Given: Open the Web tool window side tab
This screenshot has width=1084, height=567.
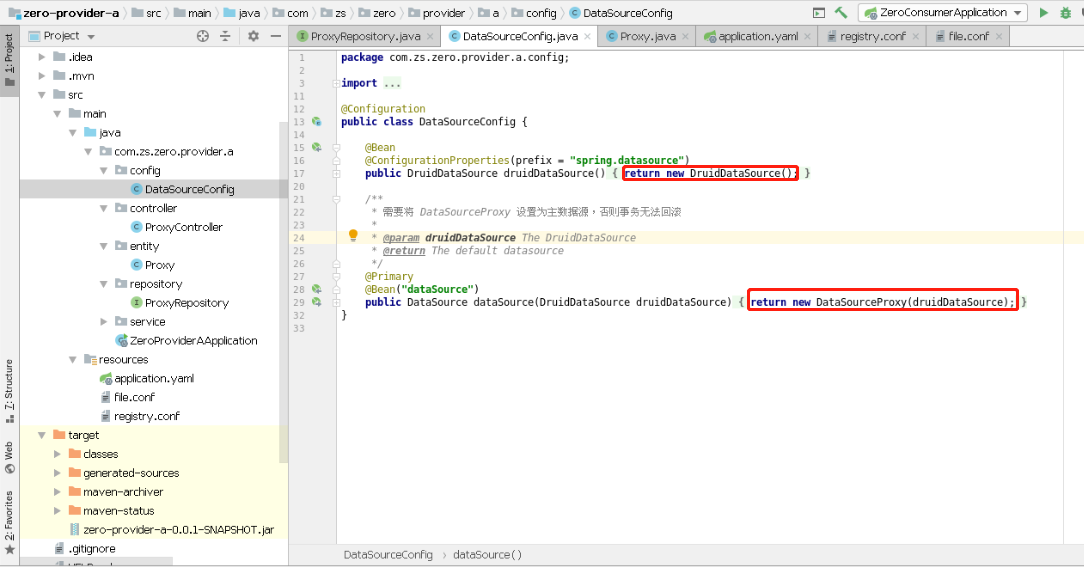Looking at the screenshot, I should pyautogui.click(x=9, y=458).
